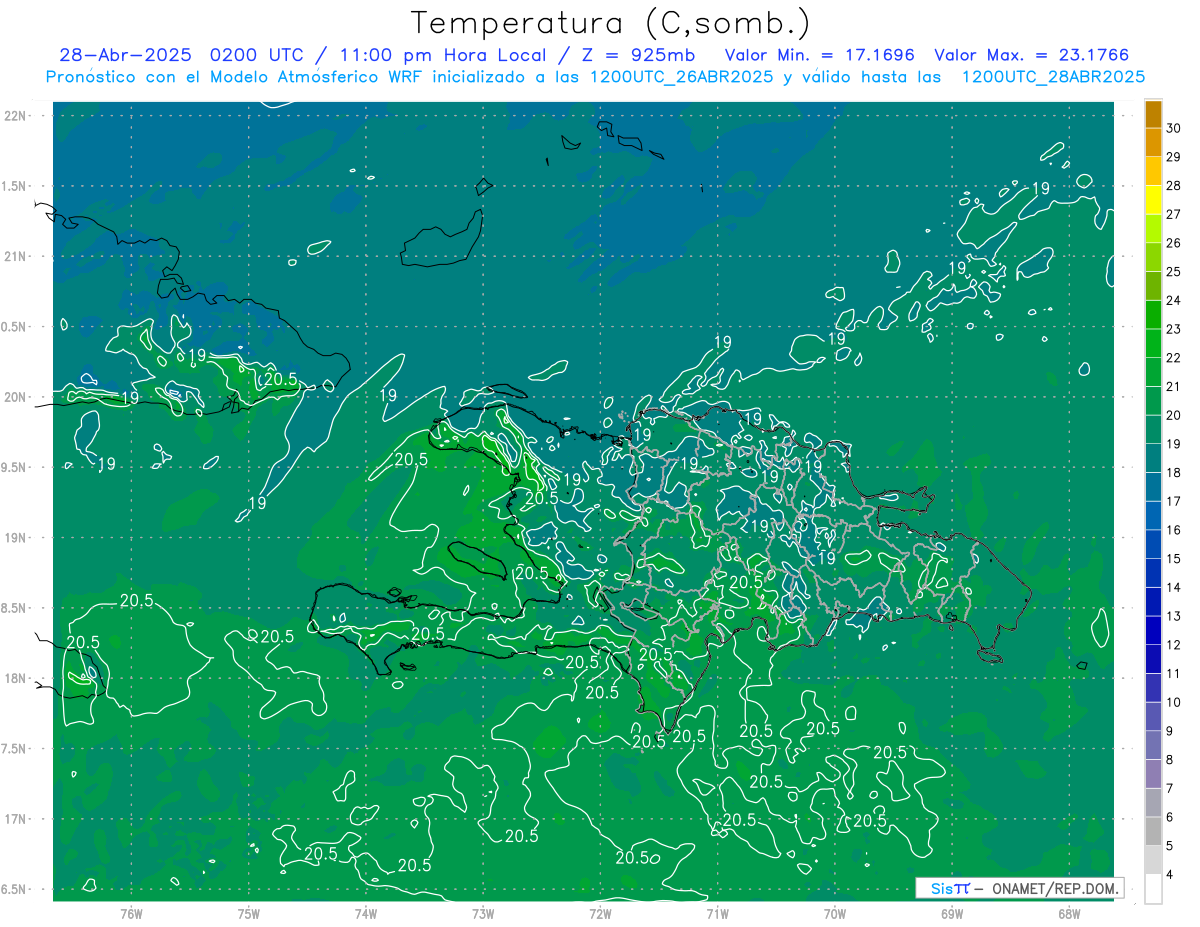This screenshot has width=1200, height=927.
Task: Click the green legend swatch between 22 and 23
Action: click(x=1153, y=343)
